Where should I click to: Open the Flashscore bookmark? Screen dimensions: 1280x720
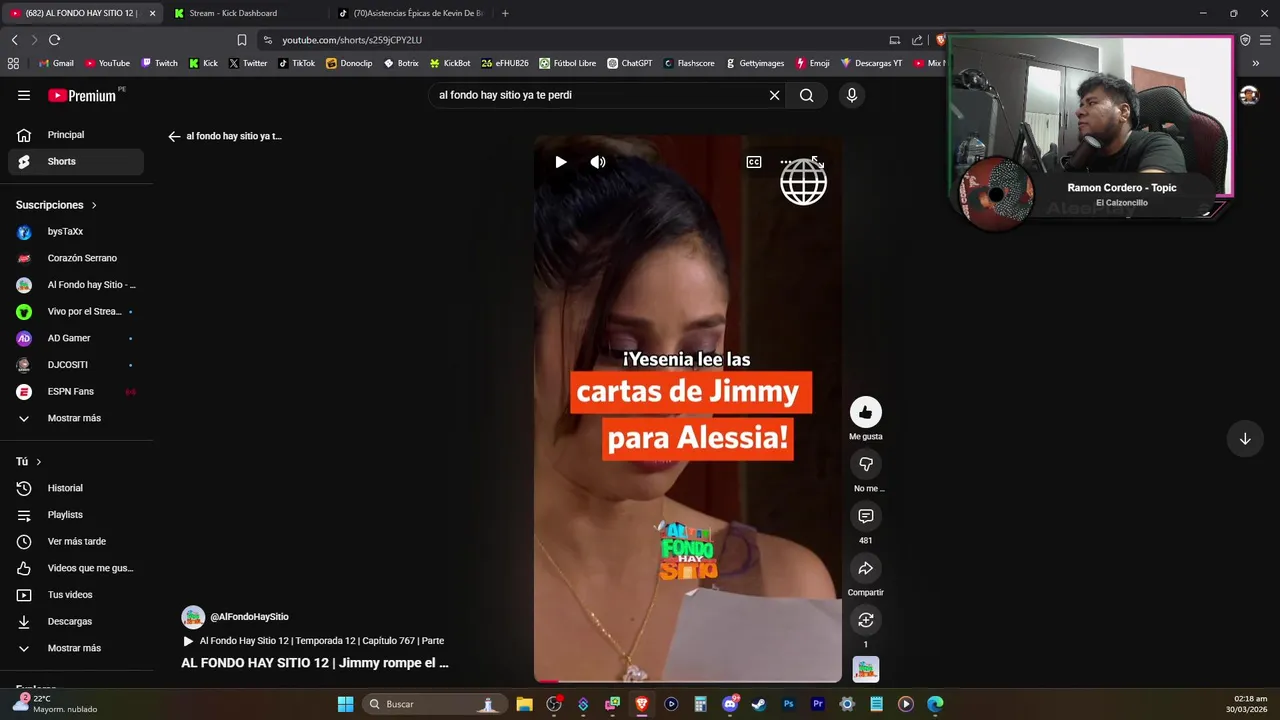pyautogui.click(x=690, y=63)
